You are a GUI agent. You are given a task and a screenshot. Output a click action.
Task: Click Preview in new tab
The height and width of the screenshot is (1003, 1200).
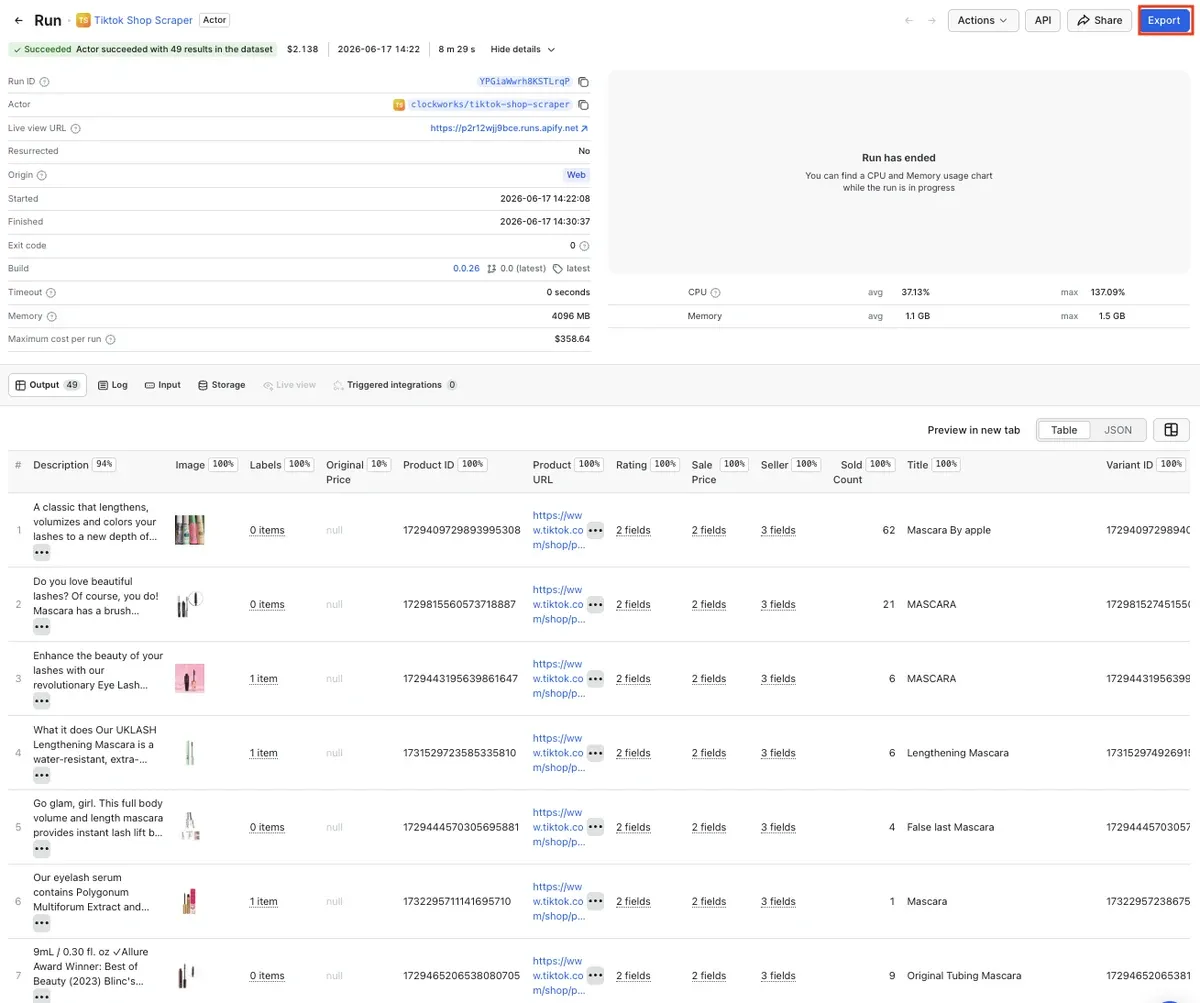(974, 430)
